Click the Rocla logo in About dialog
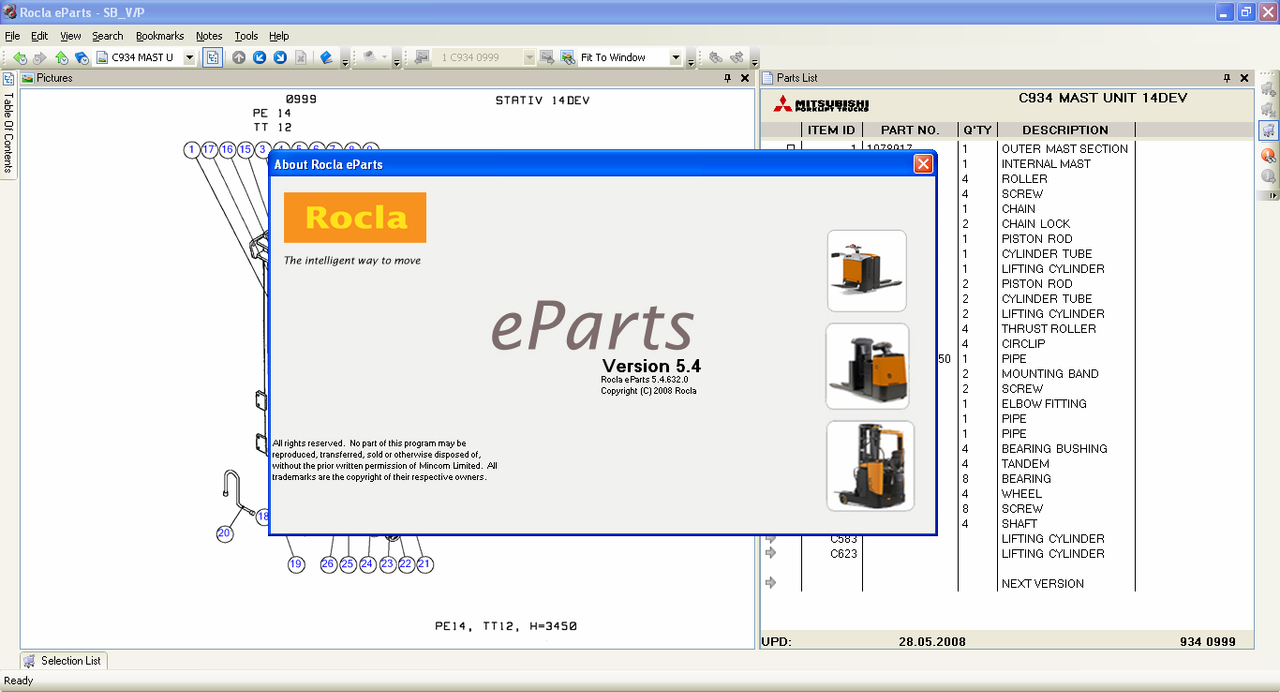 pyautogui.click(x=355, y=217)
